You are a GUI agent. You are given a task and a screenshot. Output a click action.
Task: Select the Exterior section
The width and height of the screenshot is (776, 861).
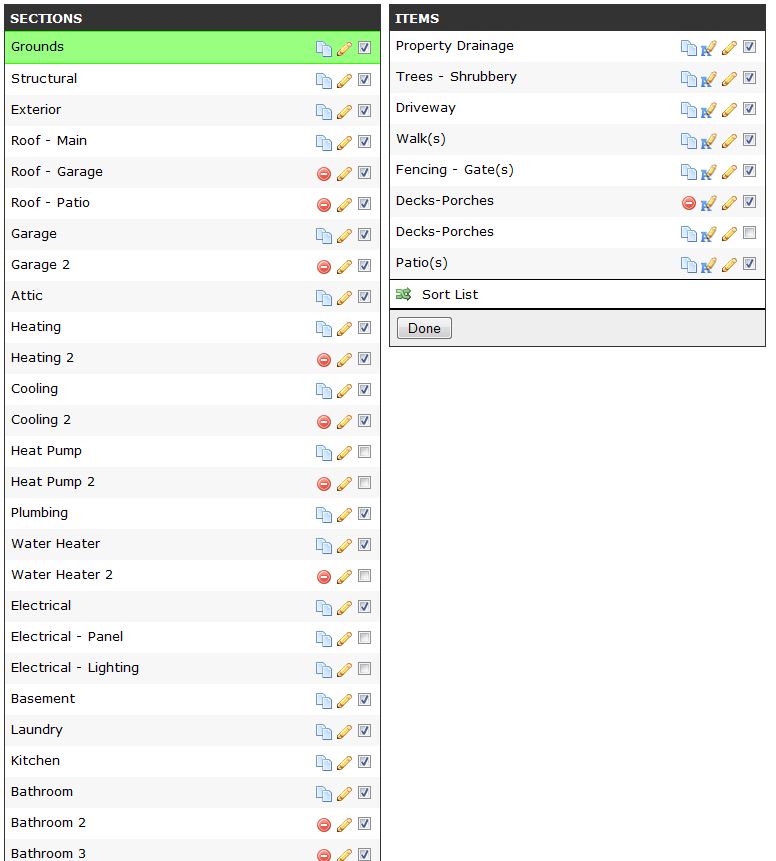pos(36,109)
